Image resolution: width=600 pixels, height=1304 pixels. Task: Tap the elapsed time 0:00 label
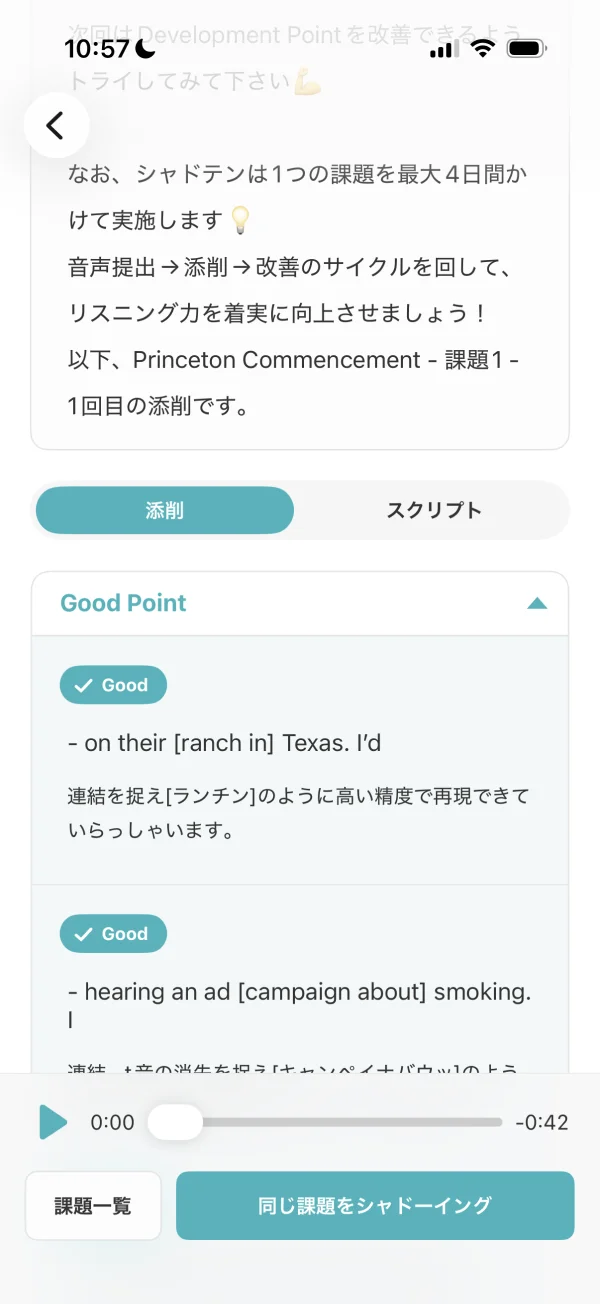[112, 1122]
